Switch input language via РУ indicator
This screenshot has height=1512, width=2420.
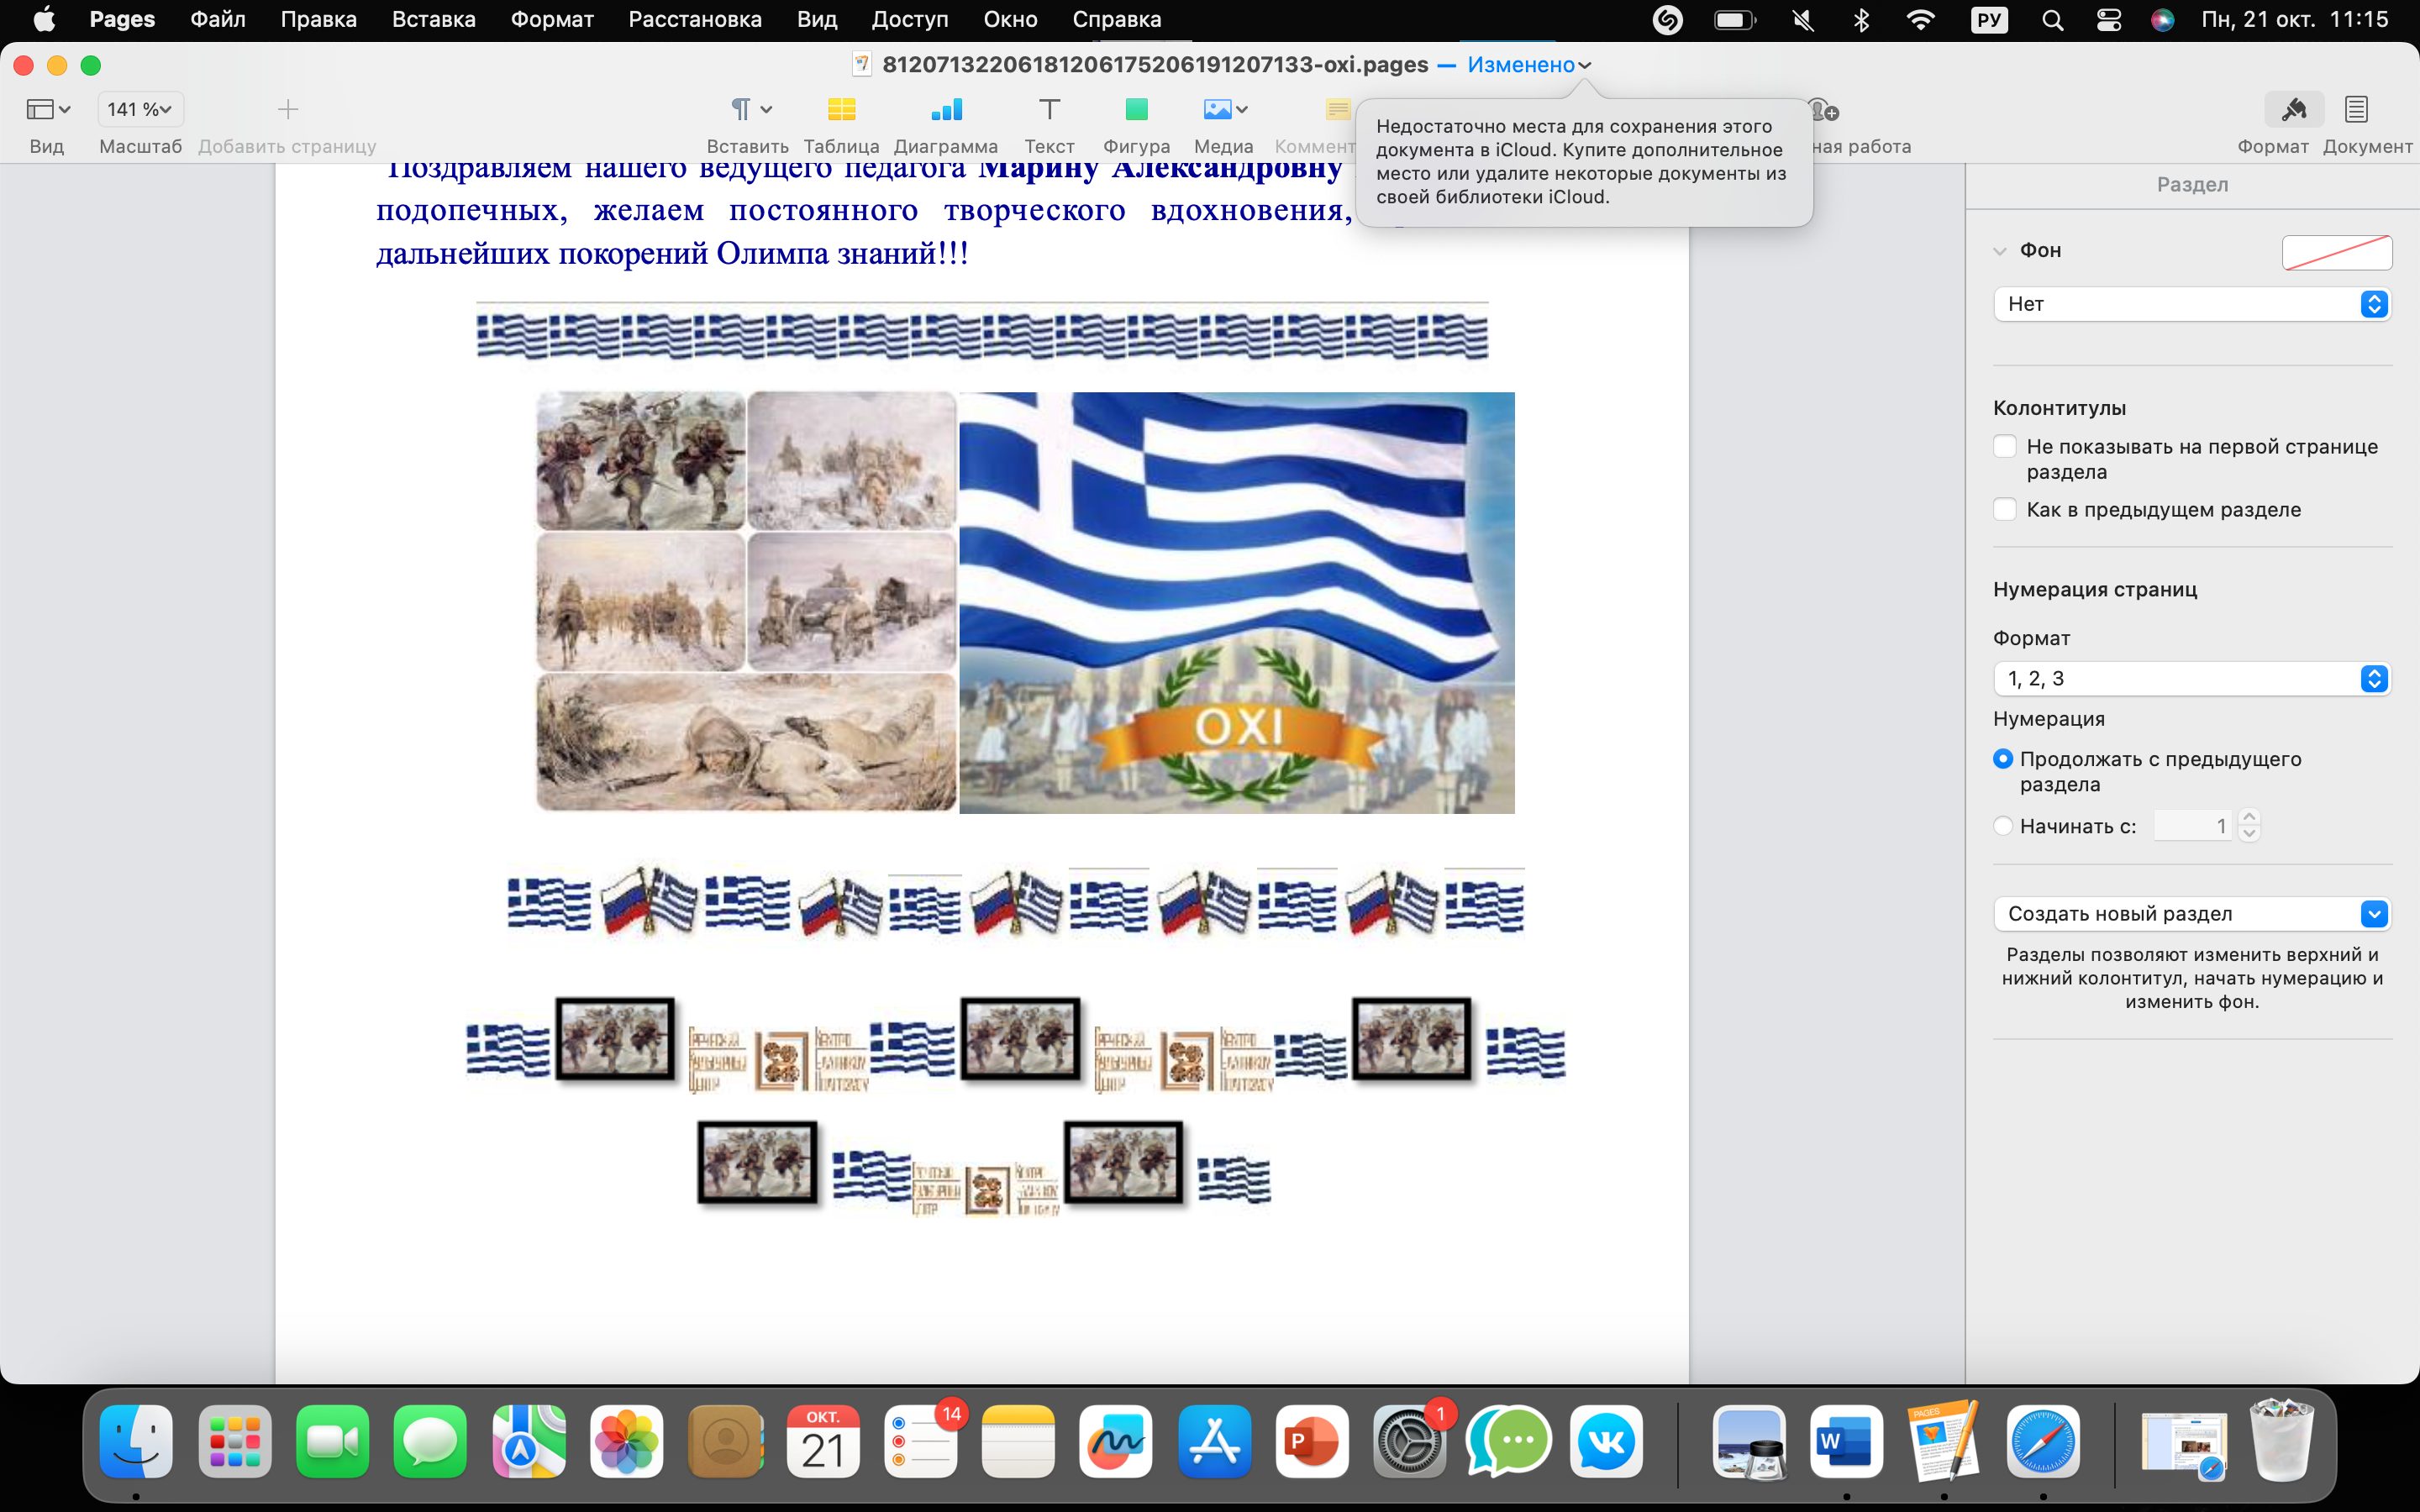pyautogui.click(x=1989, y=20)
